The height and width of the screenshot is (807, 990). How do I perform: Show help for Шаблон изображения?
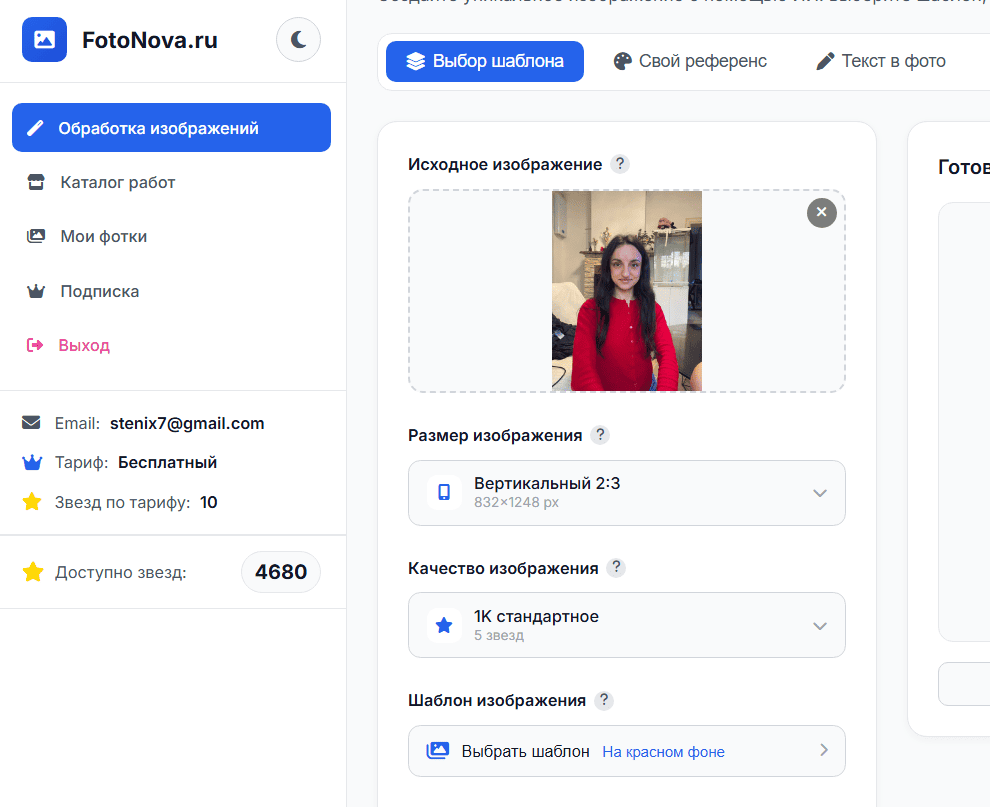point(603,700)
